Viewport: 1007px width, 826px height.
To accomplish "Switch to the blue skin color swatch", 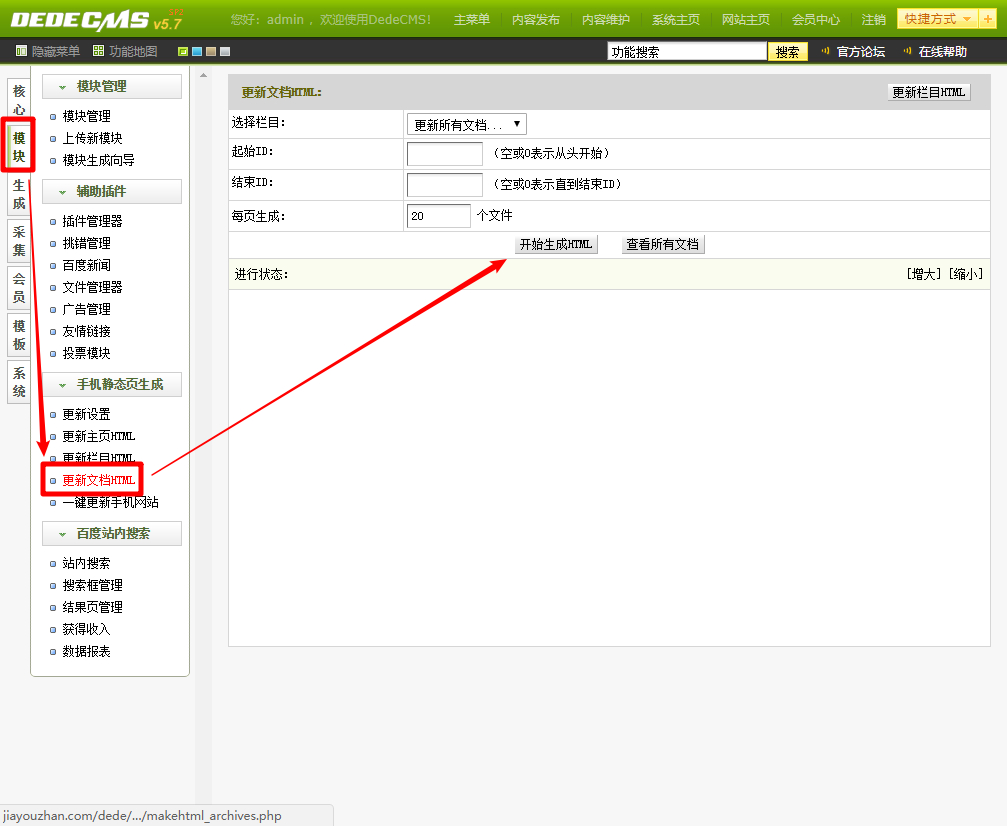I will tap(197, 52).
